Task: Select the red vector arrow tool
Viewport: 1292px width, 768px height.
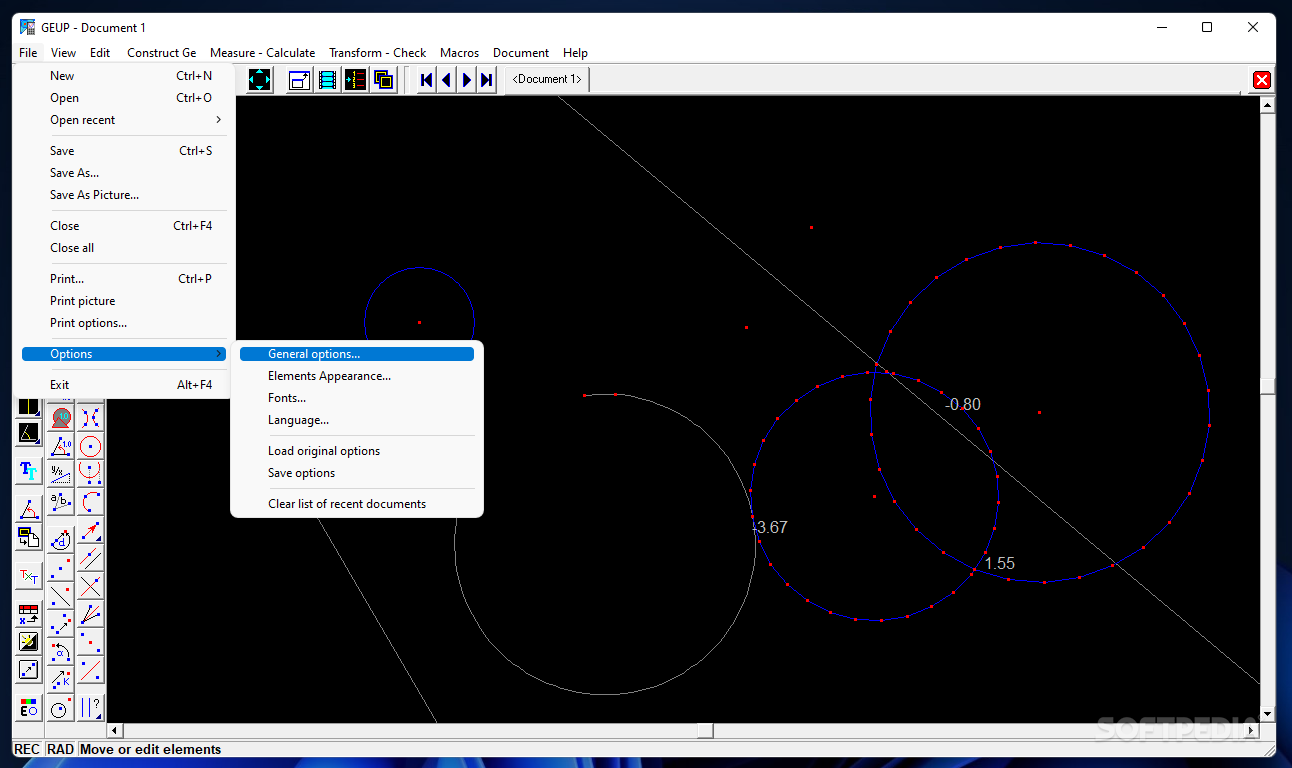Action: pos(91,532)
